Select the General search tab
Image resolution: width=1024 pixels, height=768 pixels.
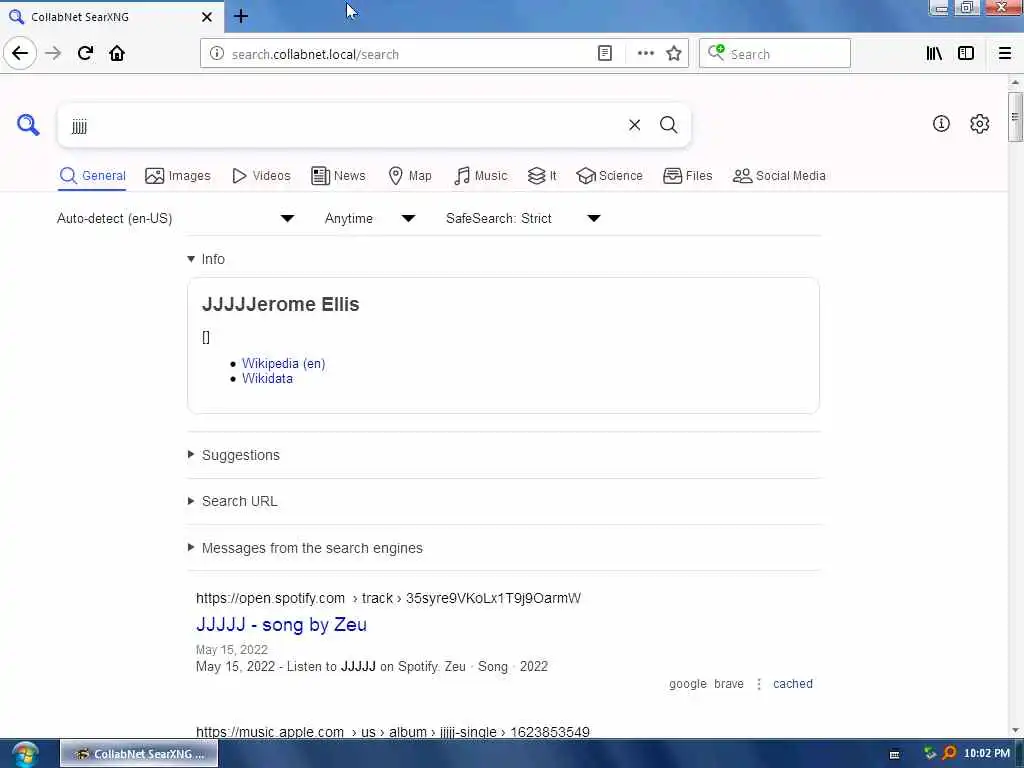click(x=92, y=176)
